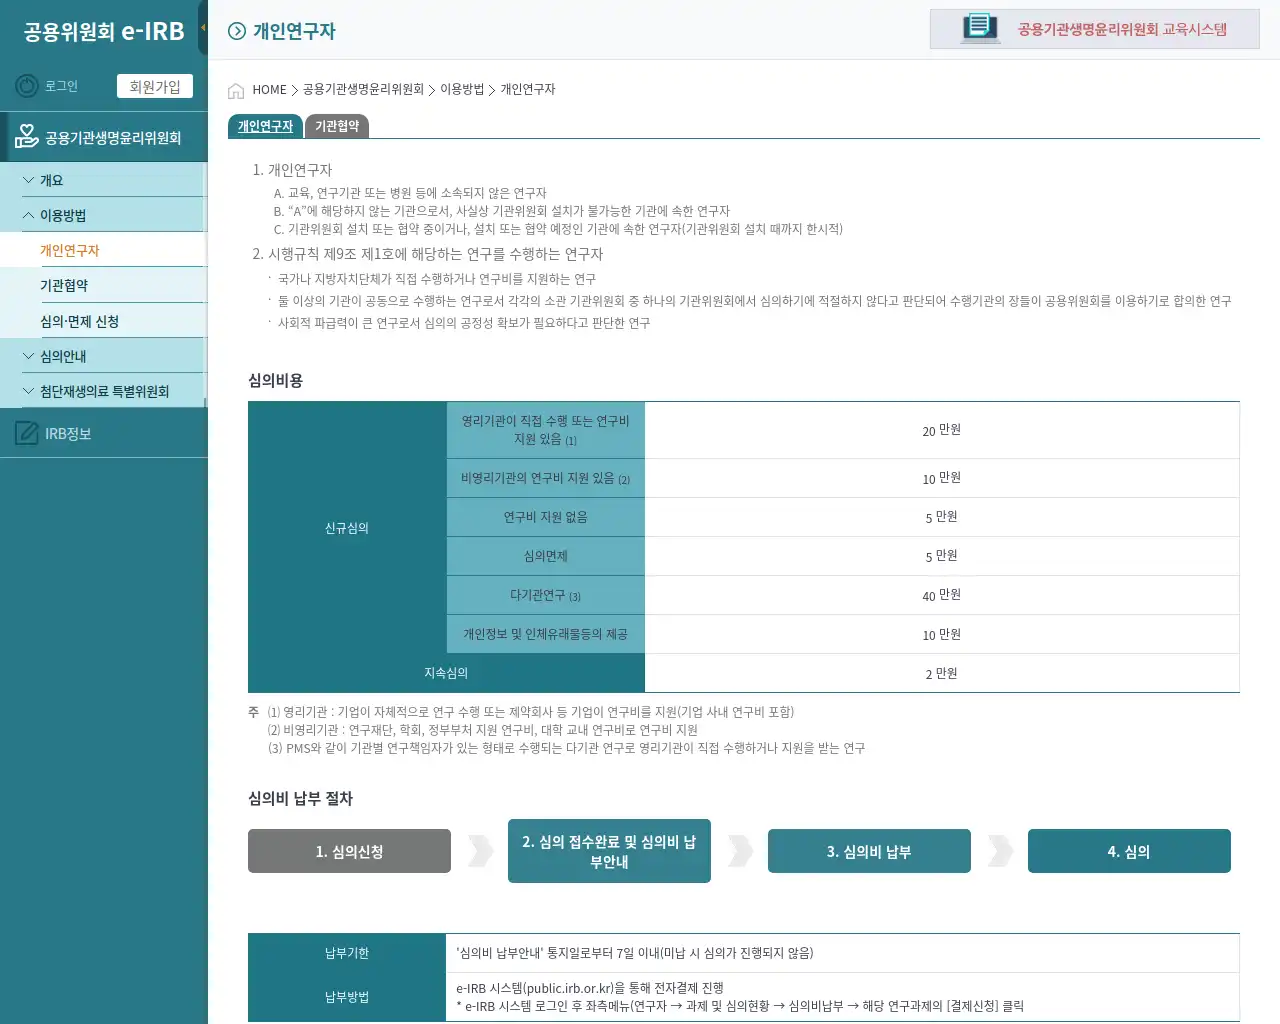Click the home icon in breadcrumb
The image size is (1280, 1024).
(x=236, y=90)
